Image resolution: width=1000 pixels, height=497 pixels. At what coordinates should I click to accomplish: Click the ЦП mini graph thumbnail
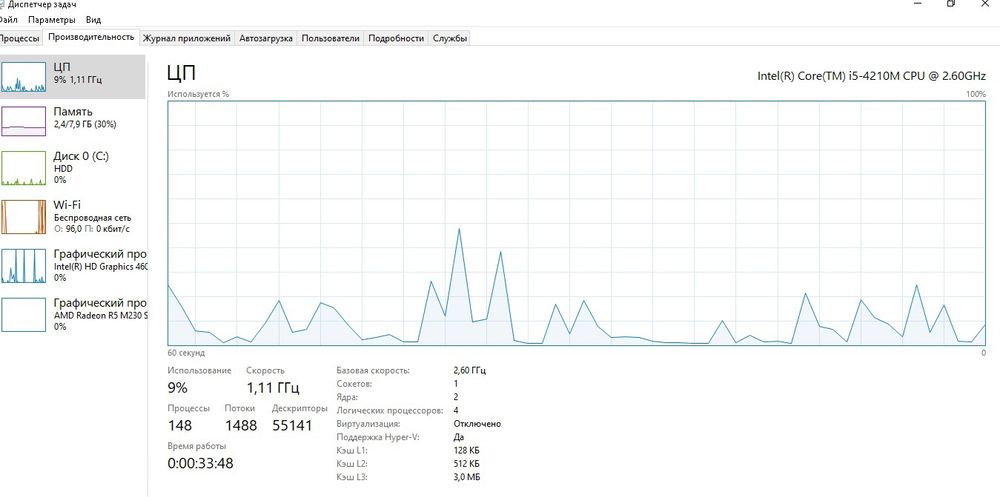24,77
